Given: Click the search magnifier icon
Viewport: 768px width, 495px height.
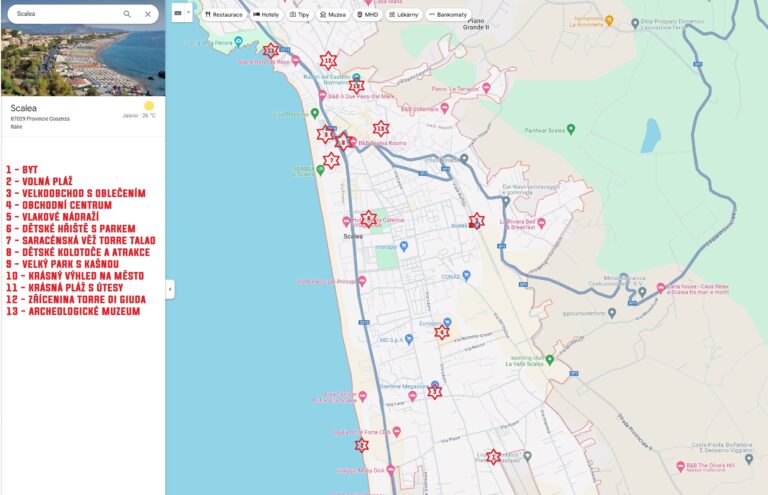Looking at the screenshot, I should click(x=127, y=14).
